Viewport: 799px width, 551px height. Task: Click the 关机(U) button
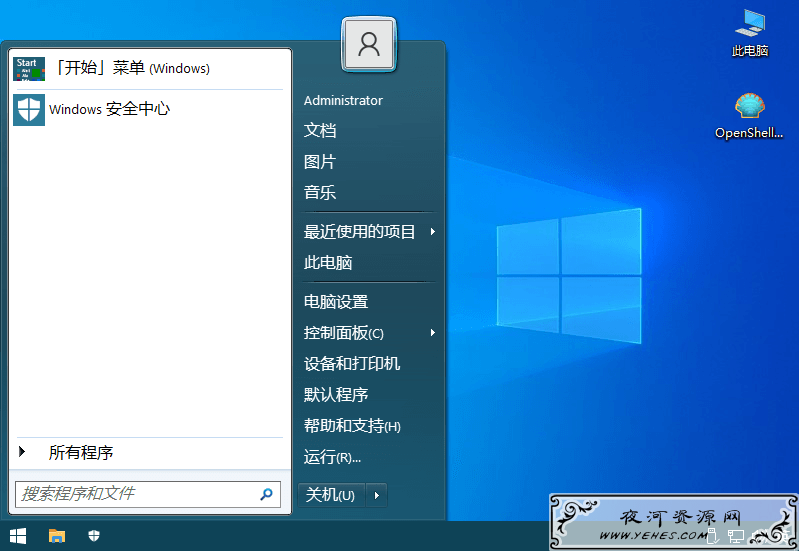click(331, 495)
